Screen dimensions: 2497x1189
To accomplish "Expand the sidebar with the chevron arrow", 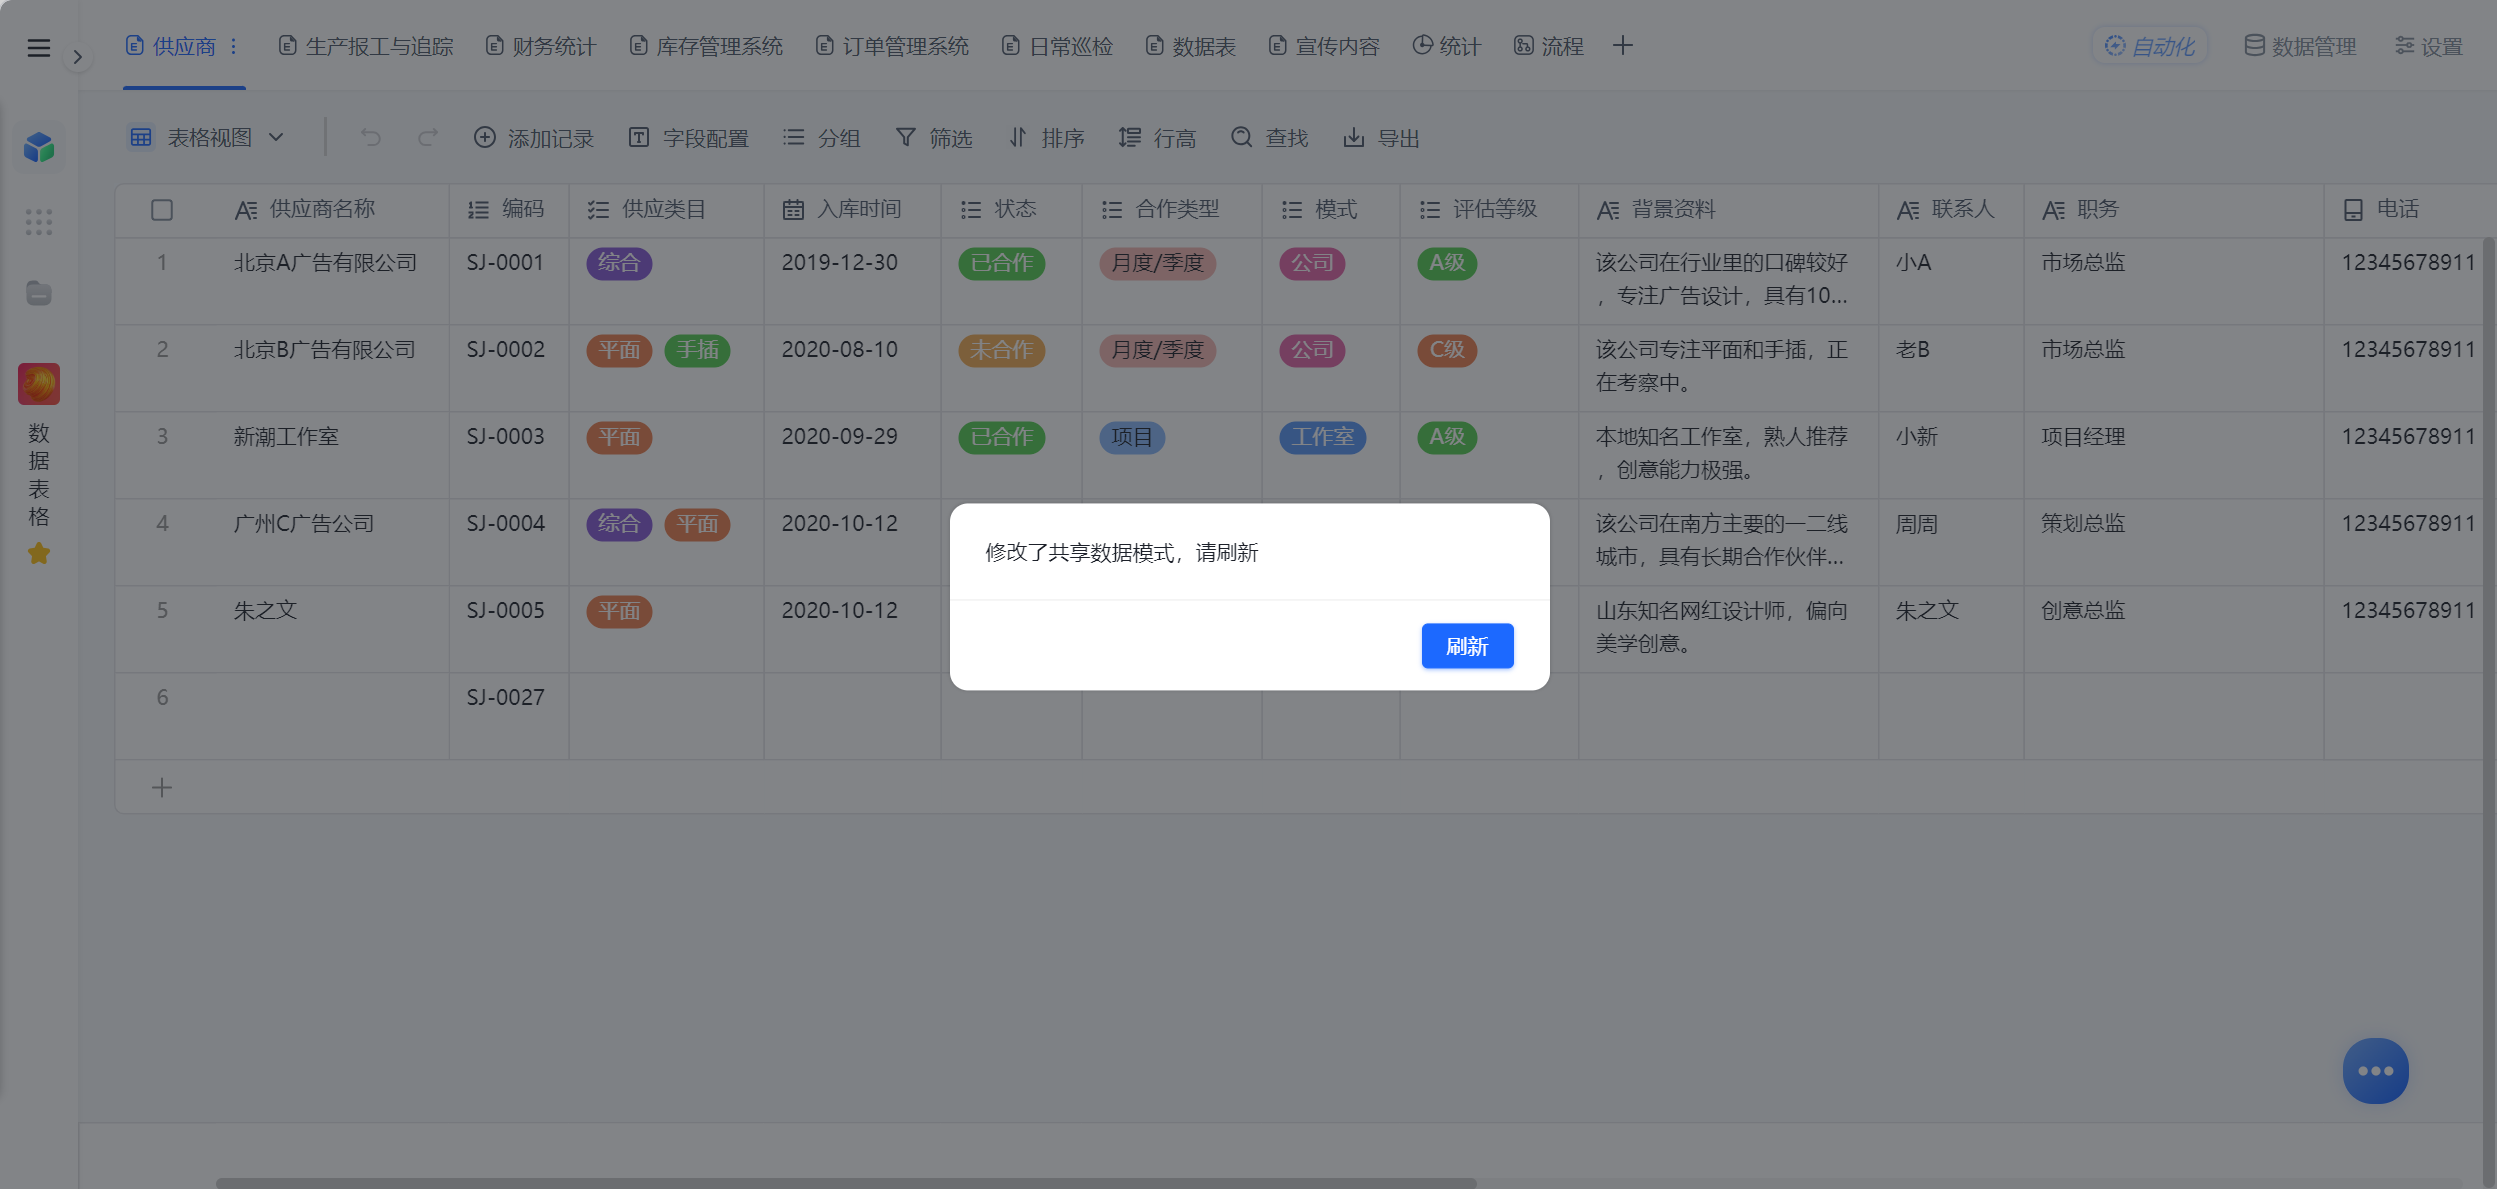I will pyautogui.click(x=77, y=57).
